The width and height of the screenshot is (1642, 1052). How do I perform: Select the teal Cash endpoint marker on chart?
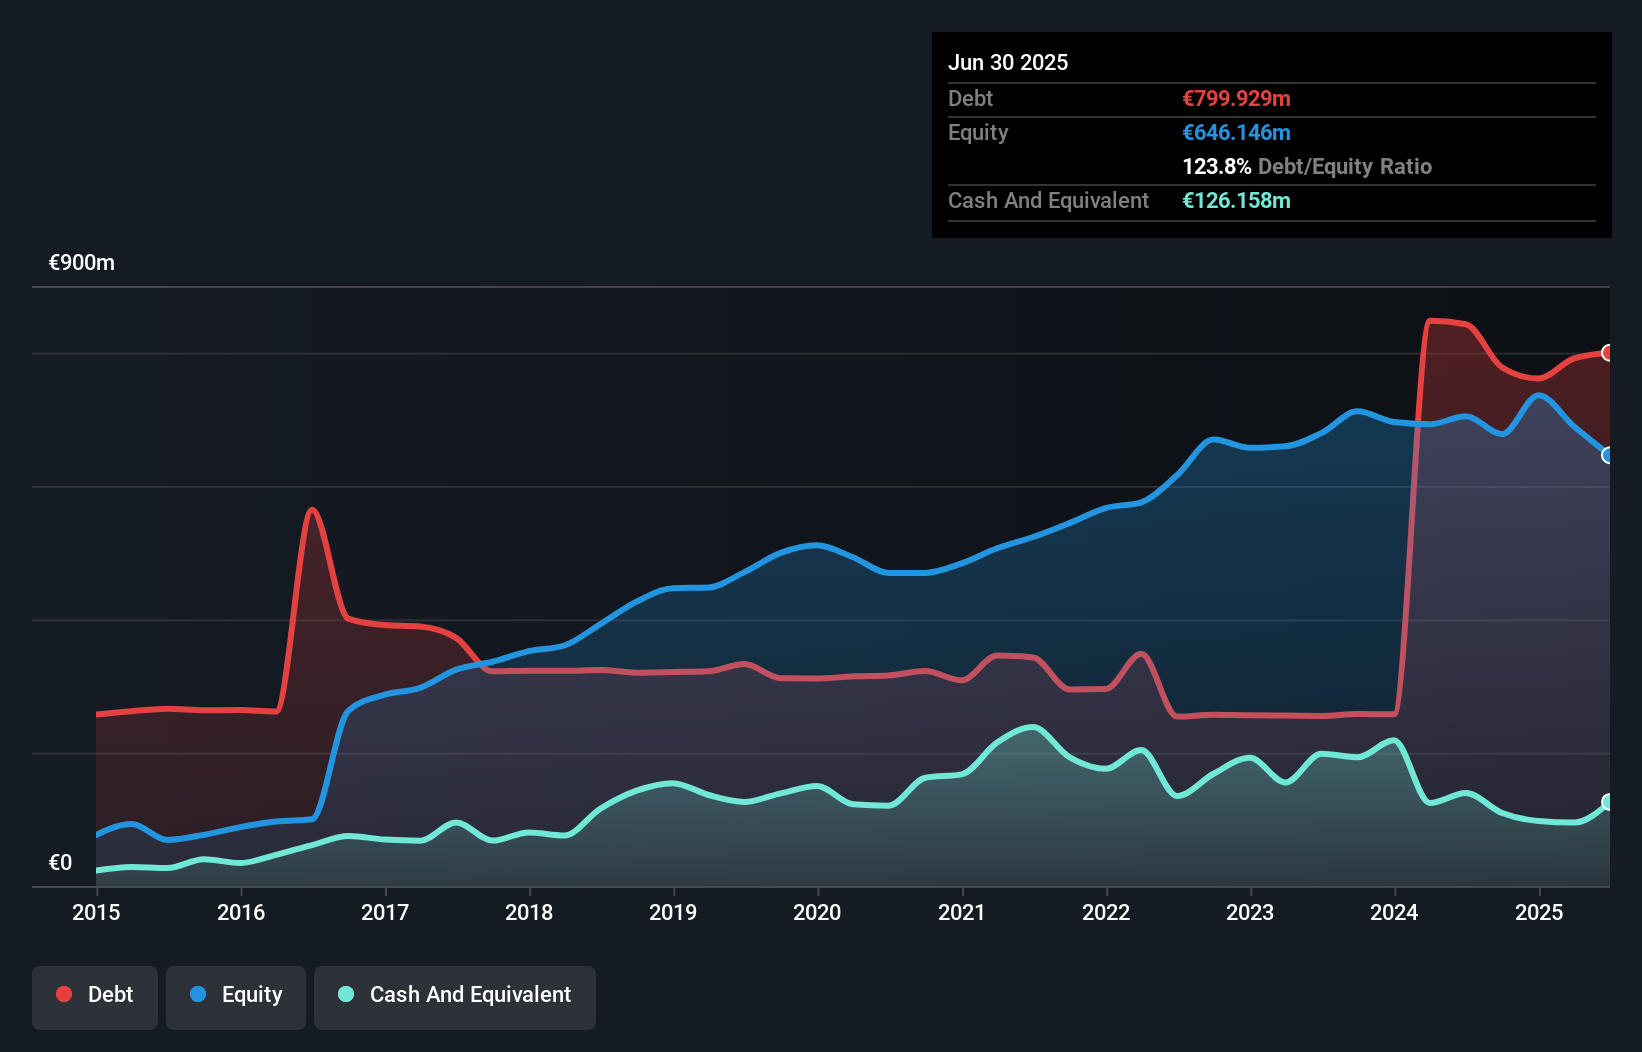1608,801
